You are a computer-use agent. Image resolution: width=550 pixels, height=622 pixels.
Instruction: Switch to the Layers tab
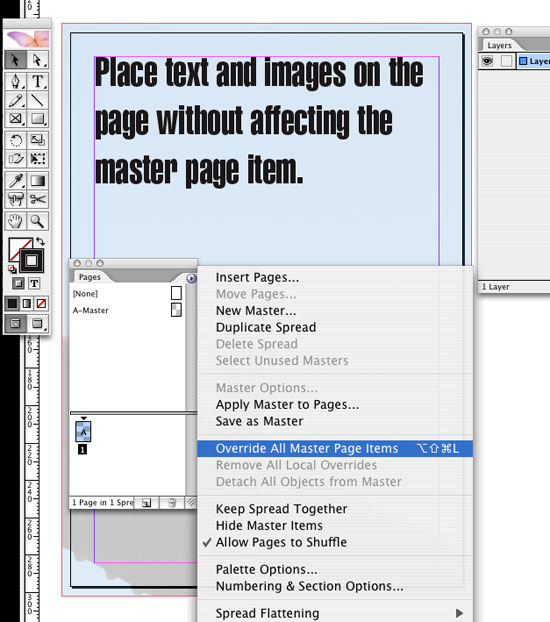click(x=499, y=45)
